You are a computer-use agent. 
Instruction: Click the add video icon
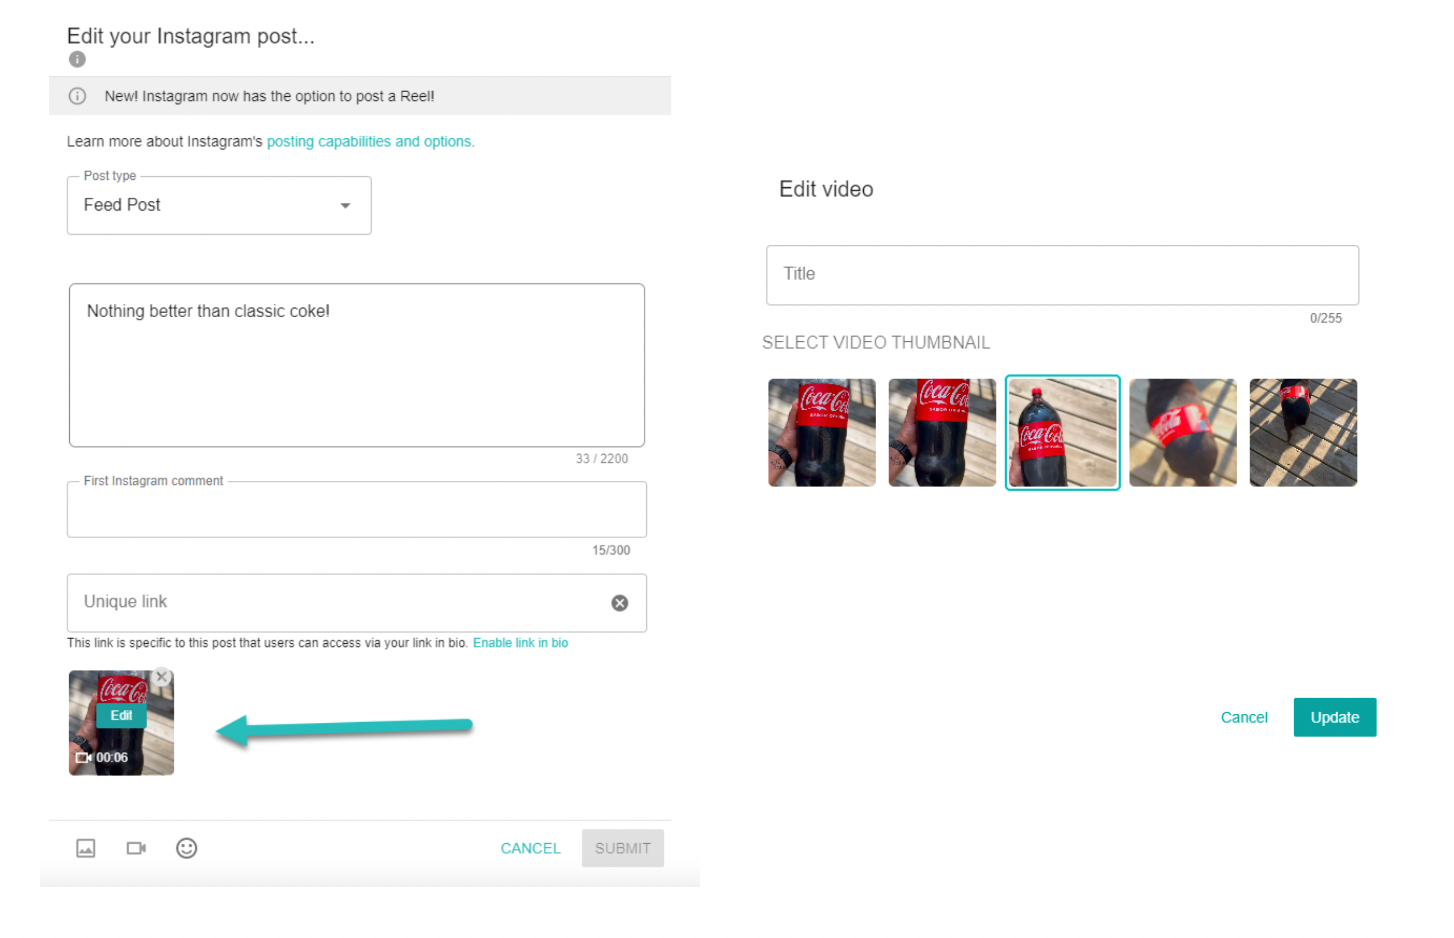click(136, 848)
